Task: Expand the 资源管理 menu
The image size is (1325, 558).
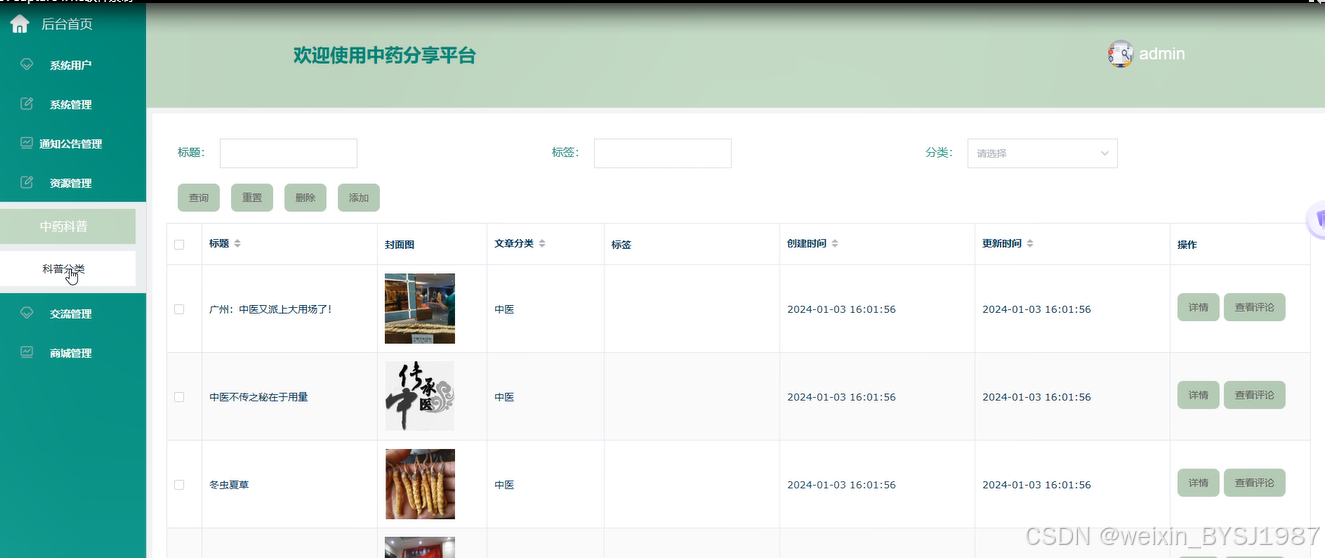Action: [x=73, y=183]
